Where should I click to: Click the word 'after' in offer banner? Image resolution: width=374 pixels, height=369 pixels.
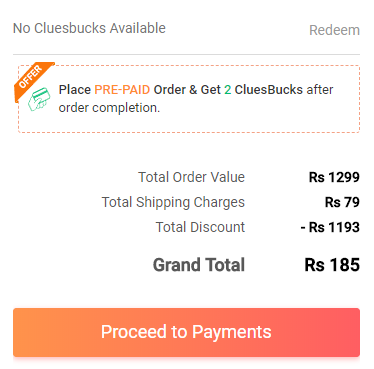(320, 90)
